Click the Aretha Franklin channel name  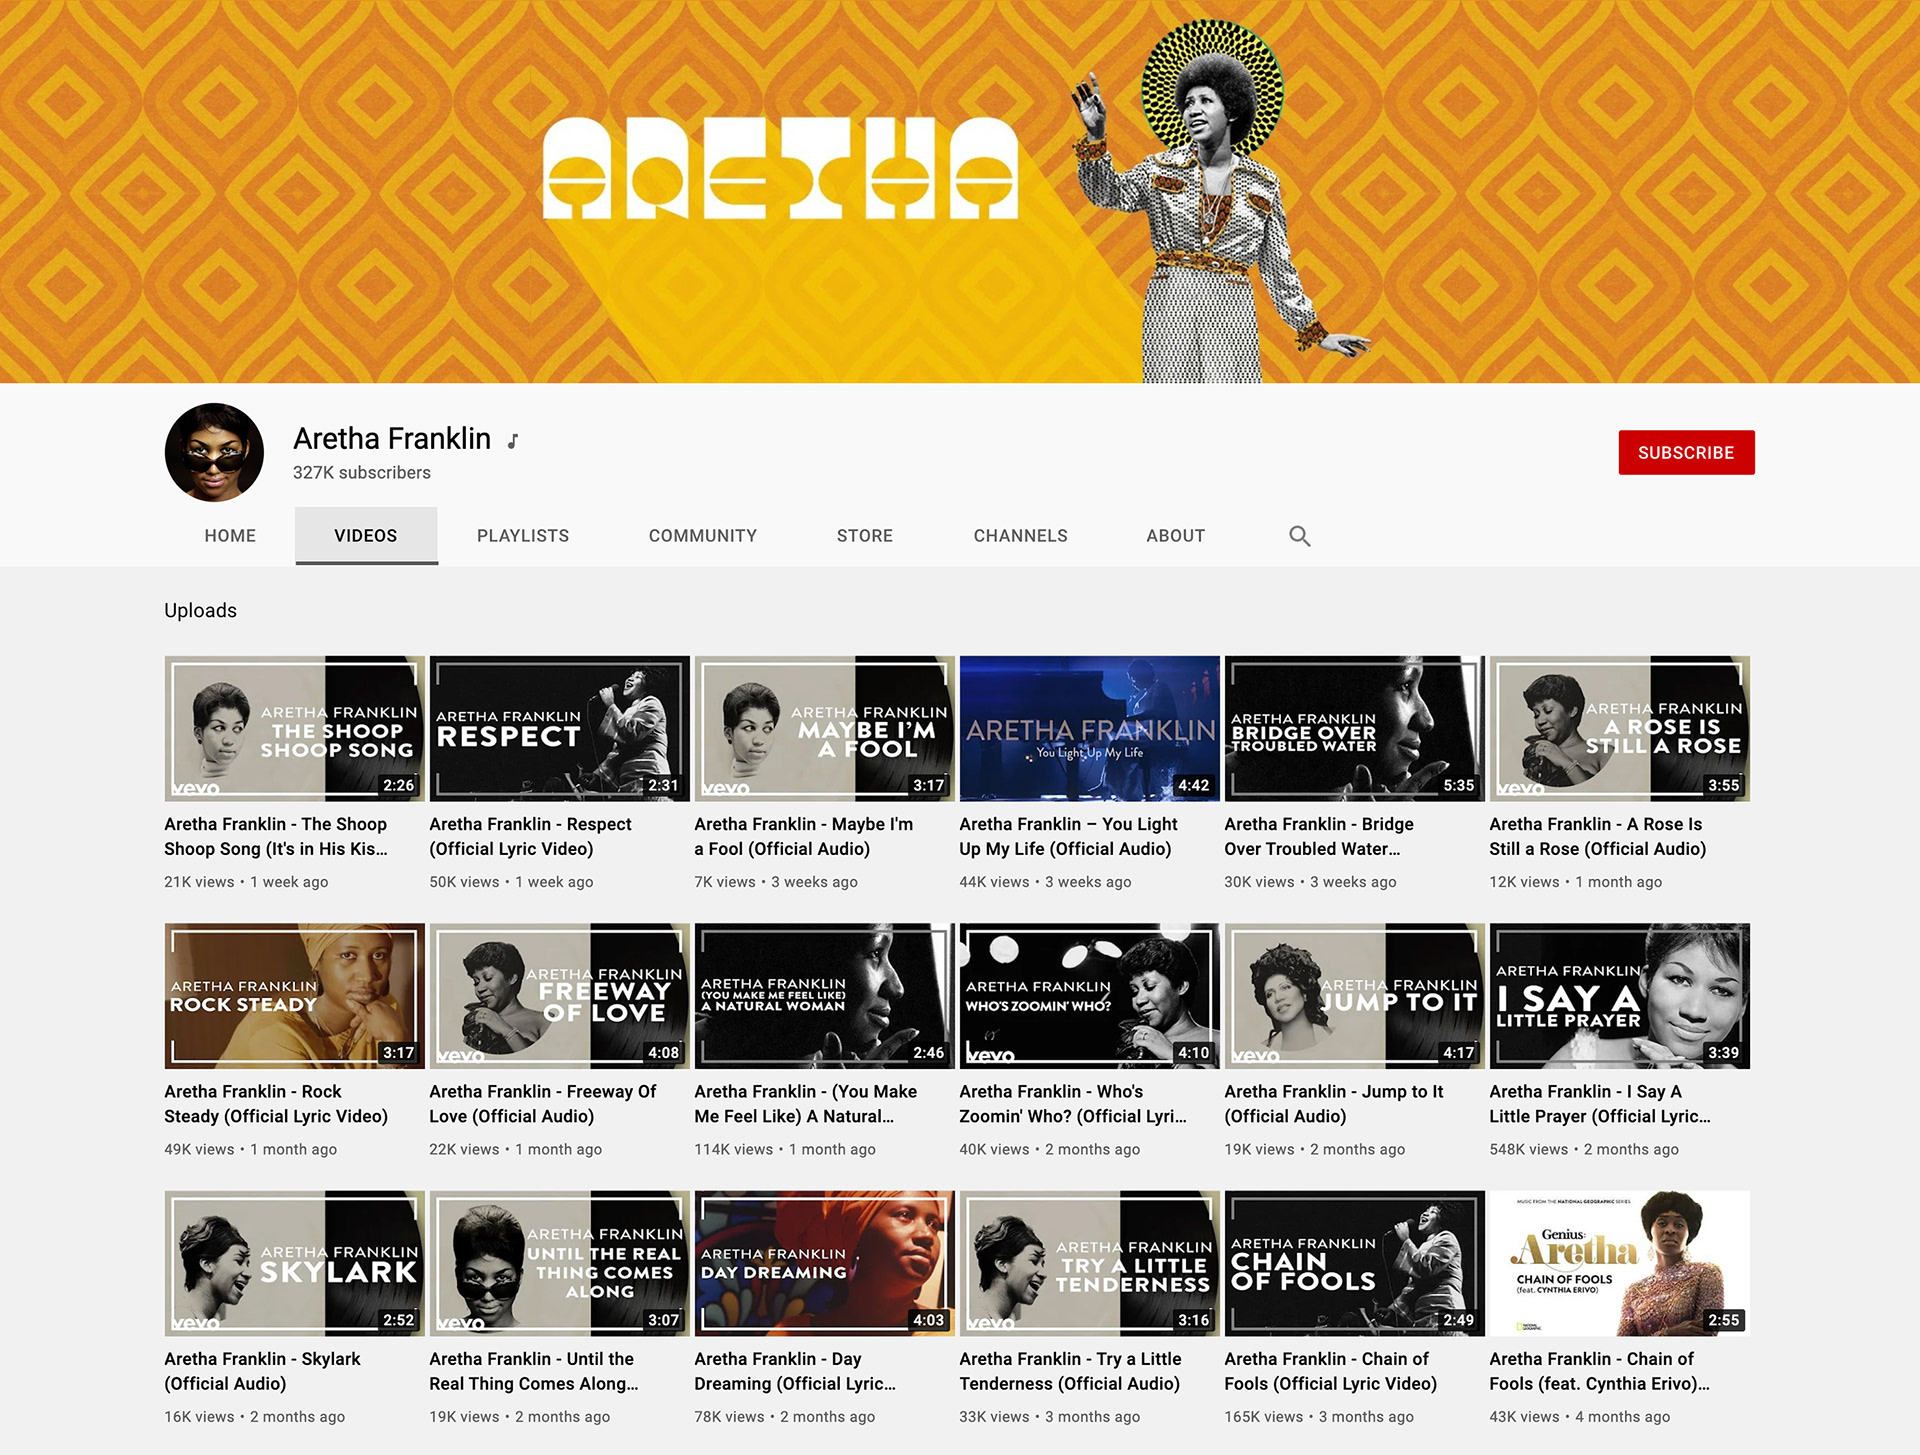point(392,438)
